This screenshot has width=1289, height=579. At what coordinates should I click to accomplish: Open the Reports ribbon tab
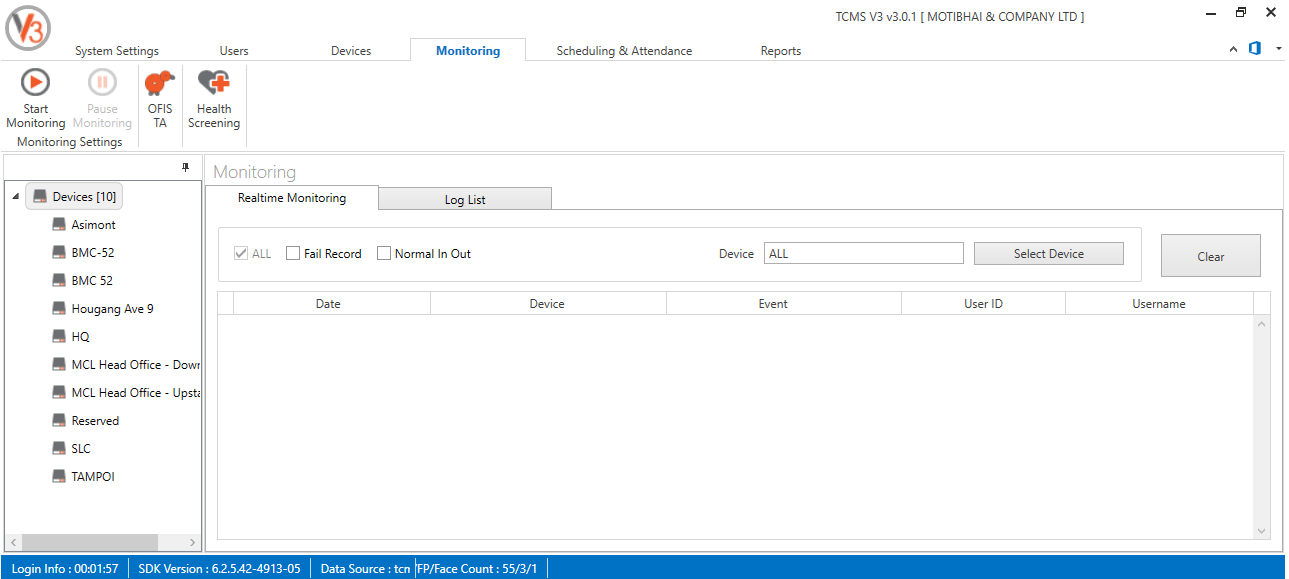[x=781, y=51]
